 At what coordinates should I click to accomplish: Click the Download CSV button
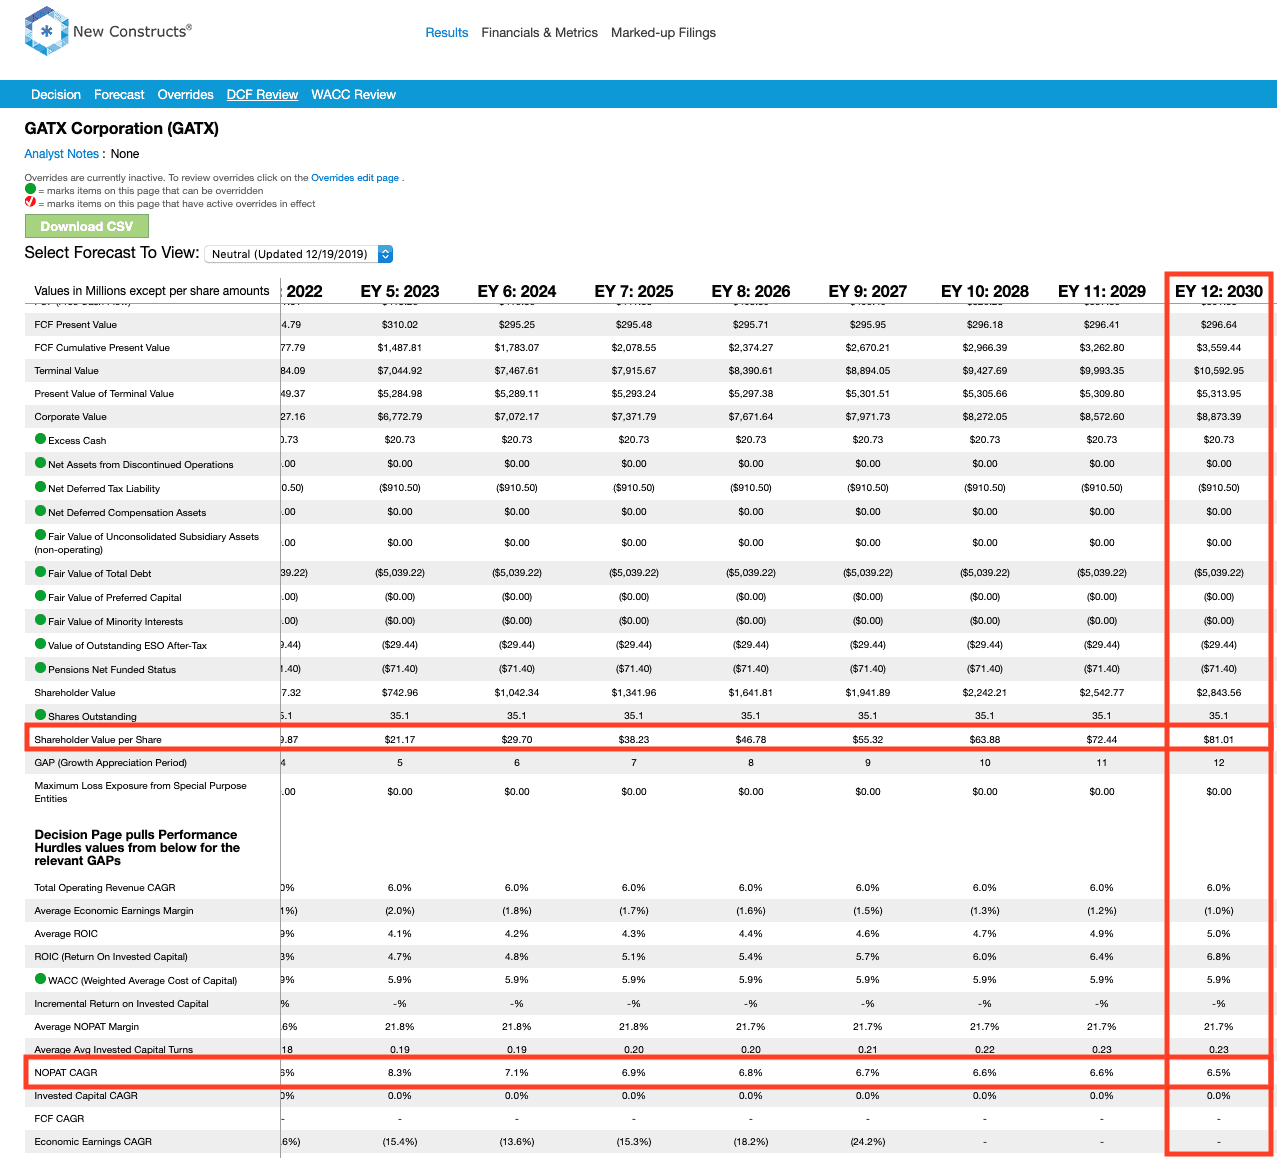(87, 226)
